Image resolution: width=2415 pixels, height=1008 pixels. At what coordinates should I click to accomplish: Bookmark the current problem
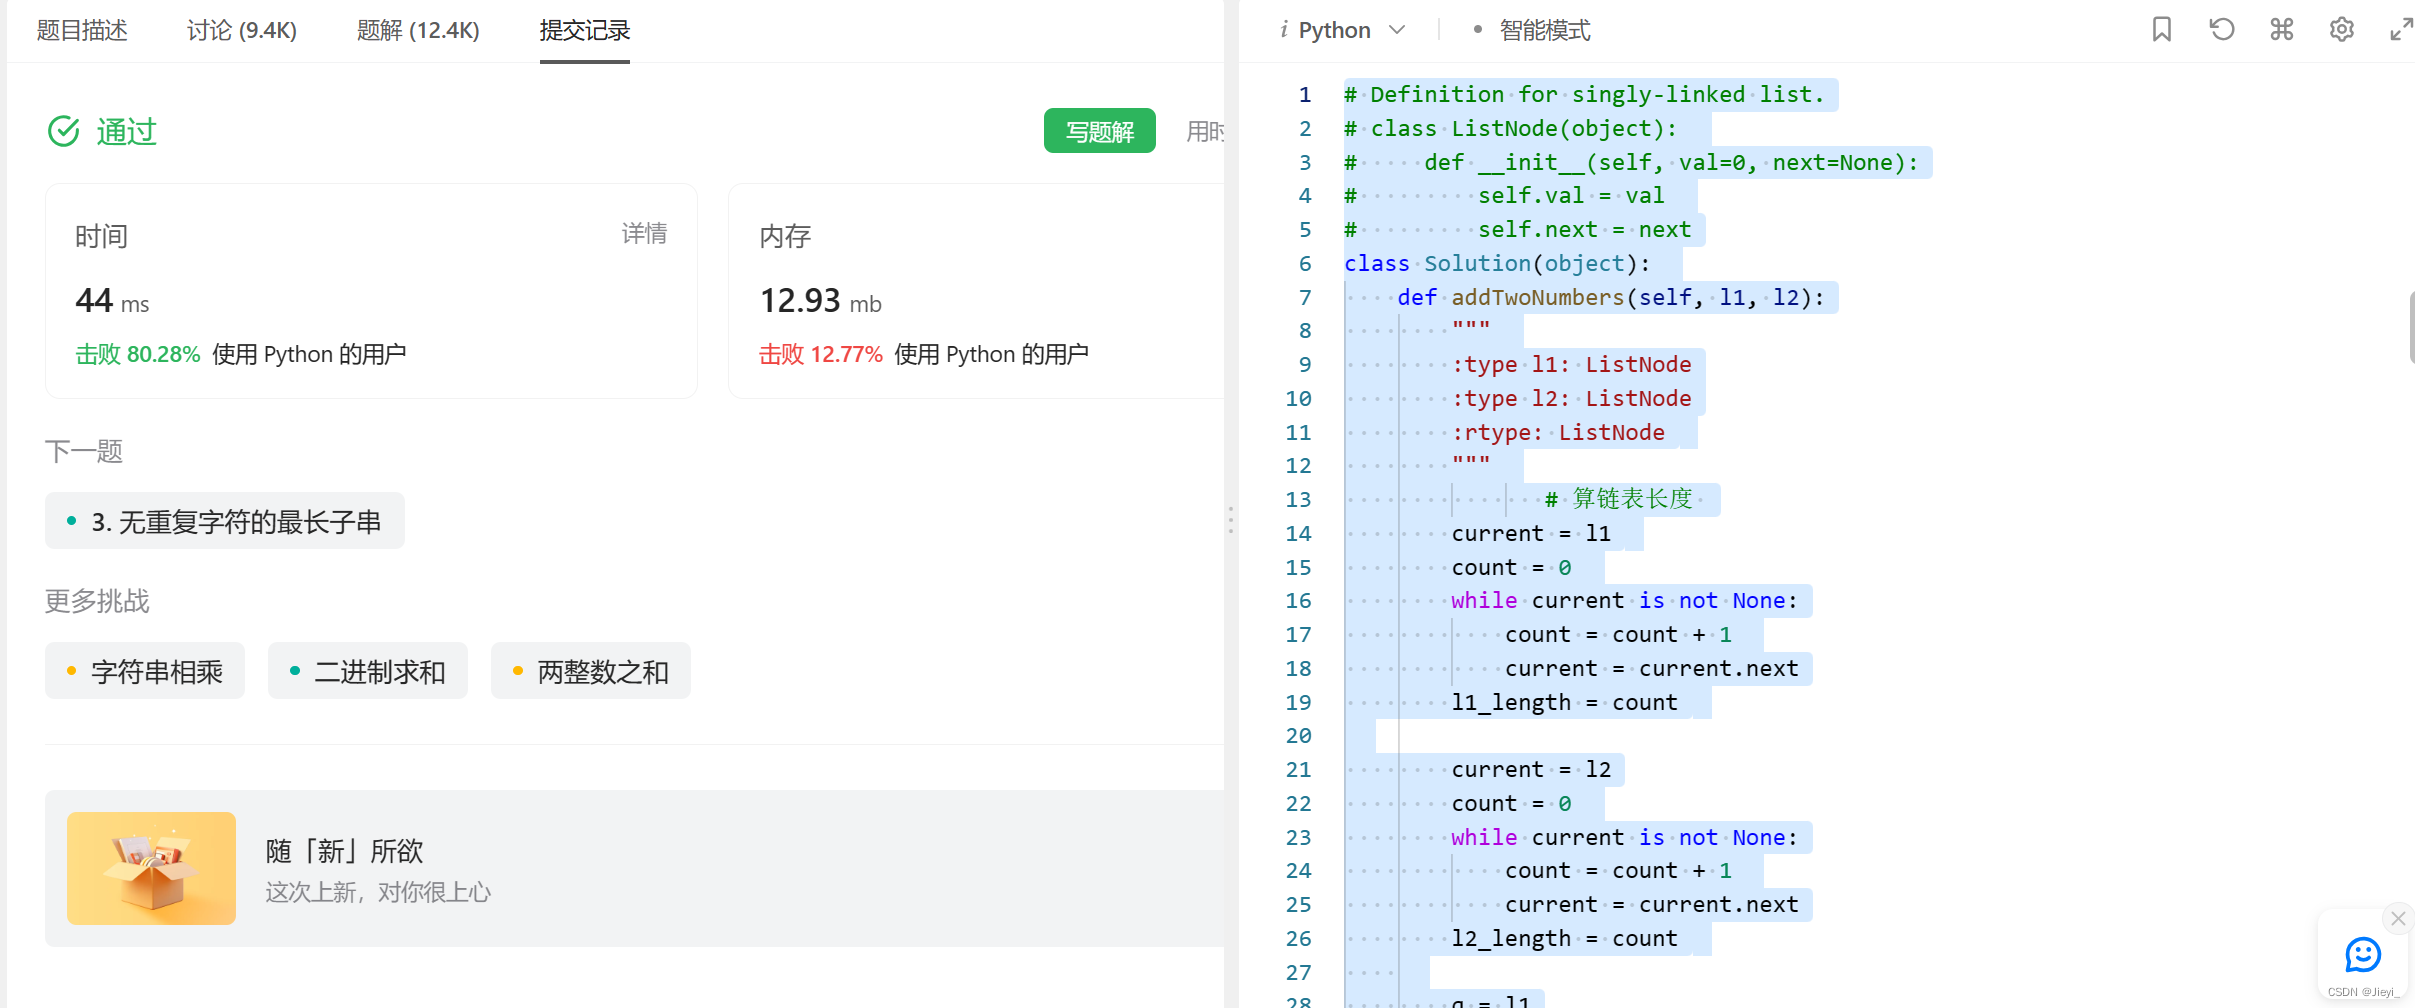pos(2161,30)
